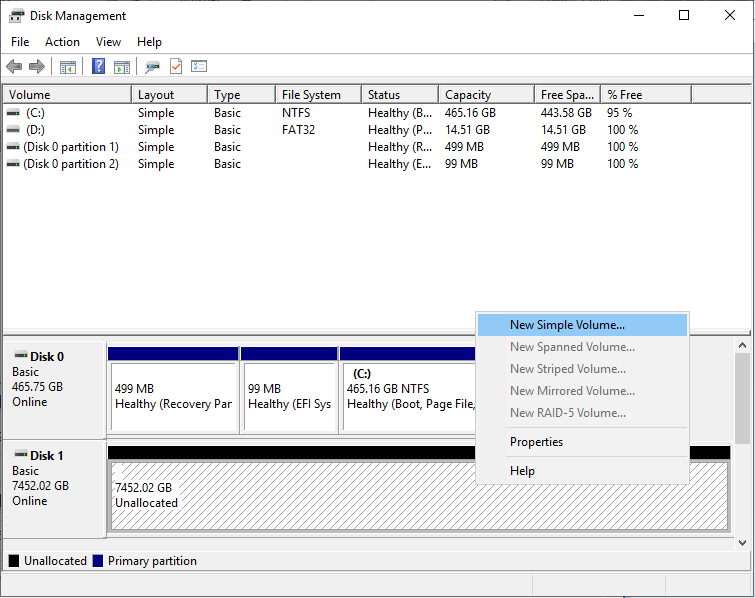Screen dimensions: 755x598
Task: Click the checkmark Properties toolbar icon
Action: coord(176,66)
